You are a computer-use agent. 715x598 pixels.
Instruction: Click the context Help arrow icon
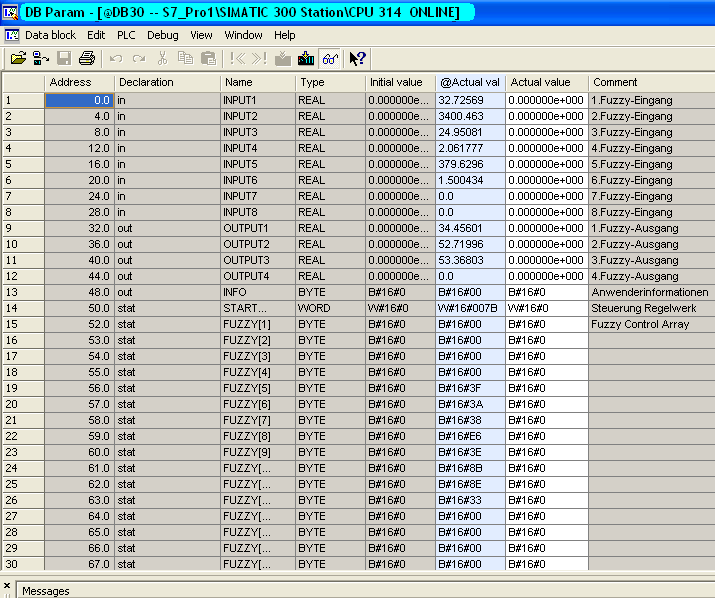click(358, 58)
